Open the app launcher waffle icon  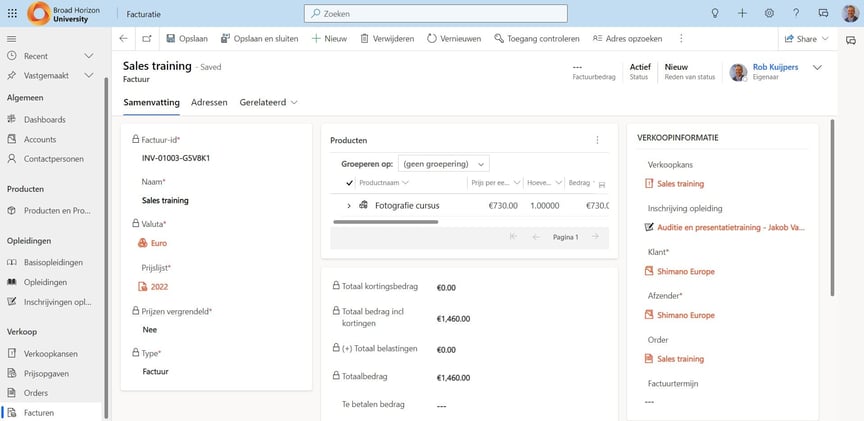(12, 13)
